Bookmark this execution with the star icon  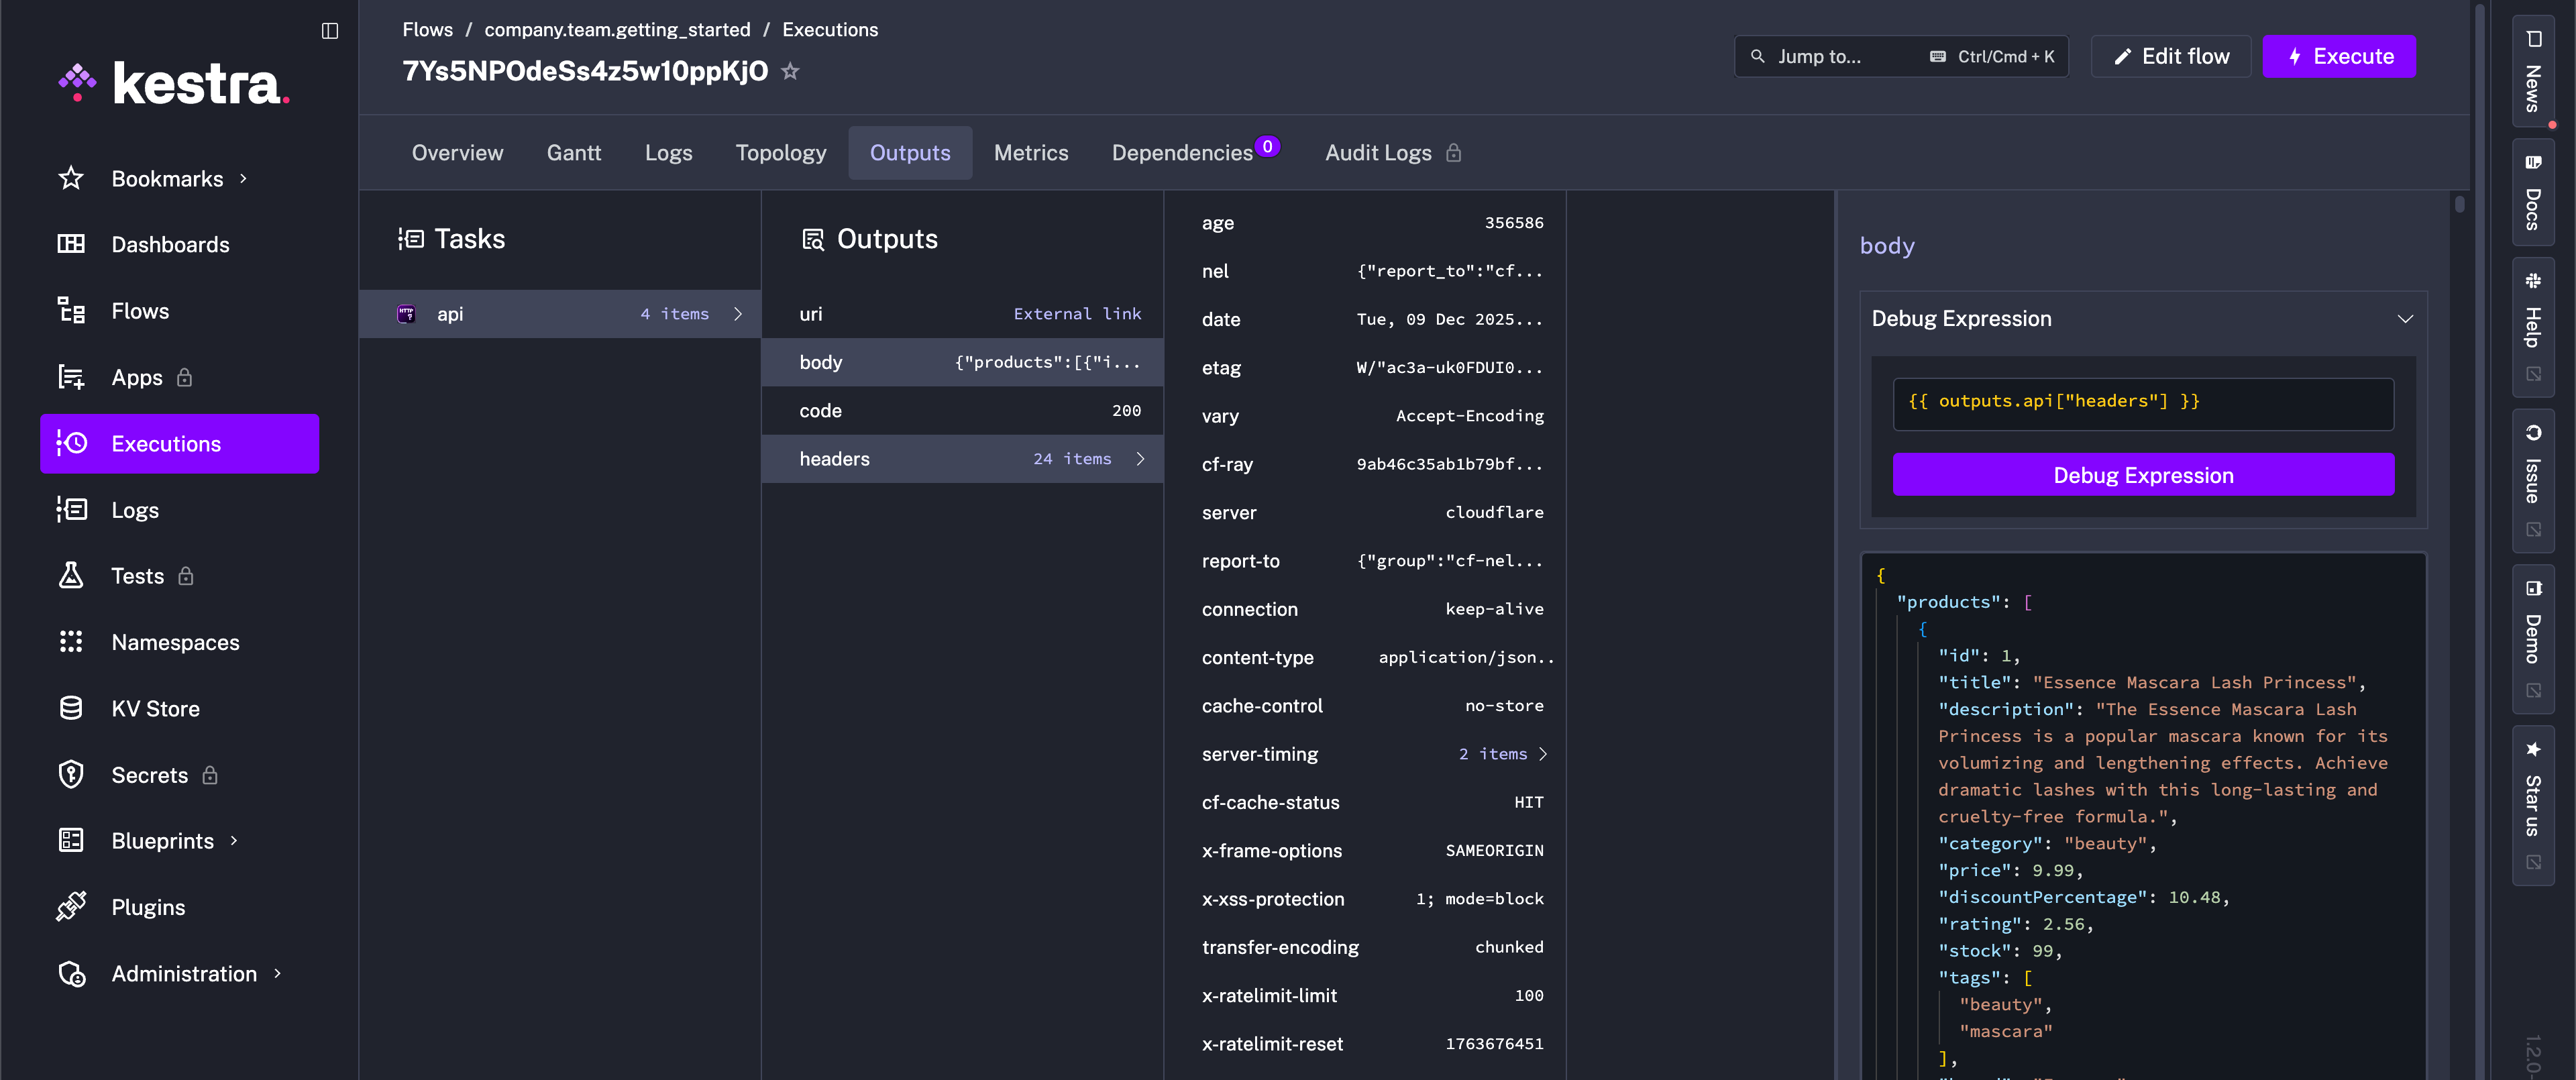pyautogui.click(x=790, y=71)
